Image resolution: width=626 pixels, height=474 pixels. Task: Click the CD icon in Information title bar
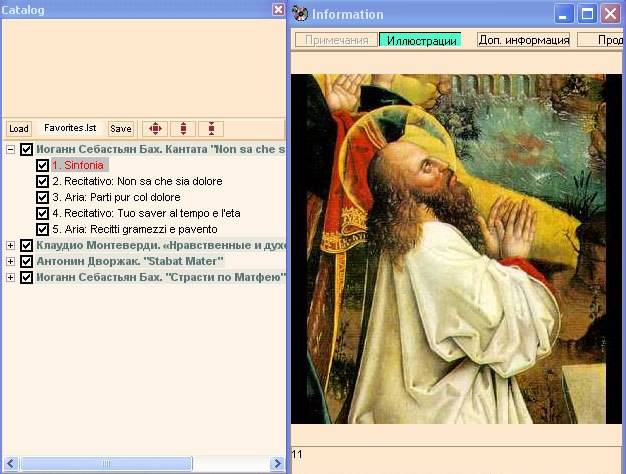pos(300,14)
